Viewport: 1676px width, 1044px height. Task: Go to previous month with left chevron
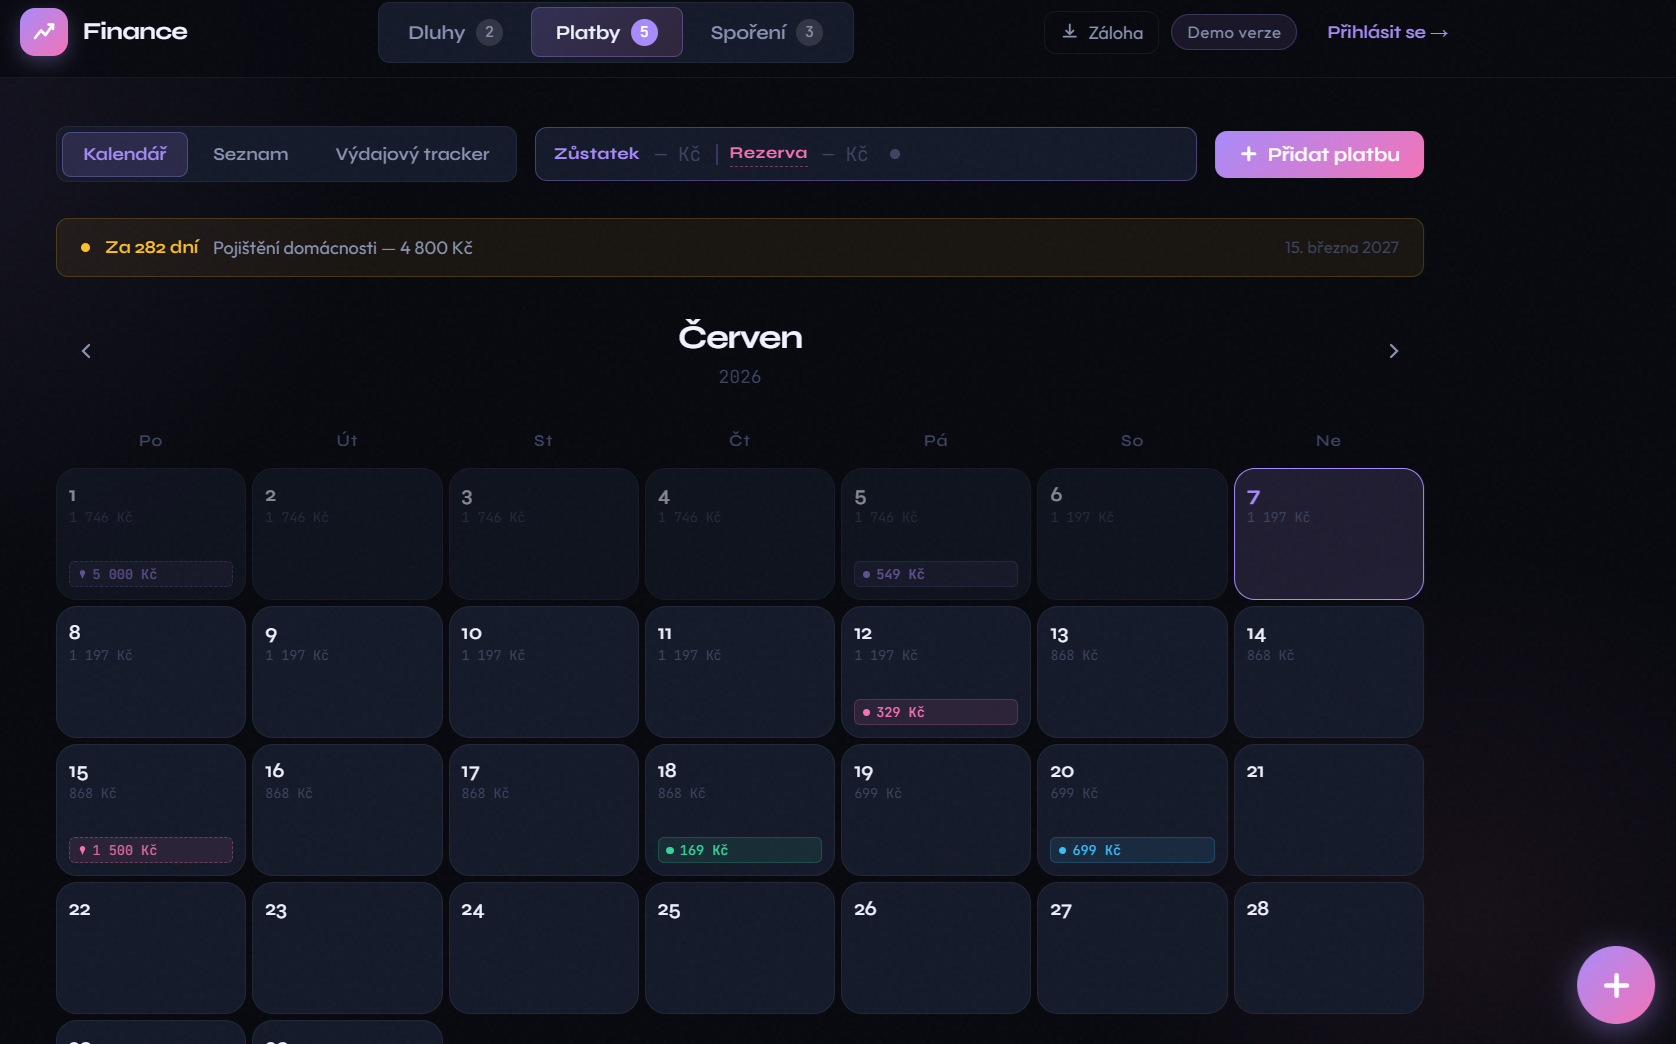(86, 351)
